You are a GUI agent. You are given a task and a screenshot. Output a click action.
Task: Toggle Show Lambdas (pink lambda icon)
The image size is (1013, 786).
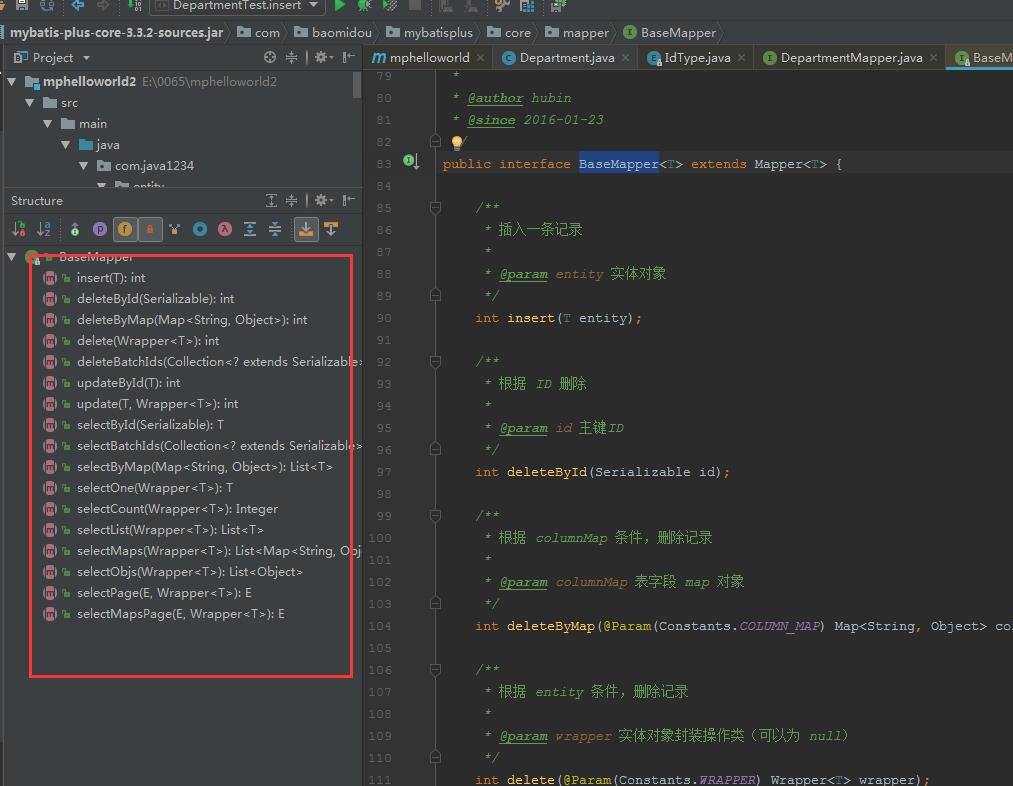225,229
